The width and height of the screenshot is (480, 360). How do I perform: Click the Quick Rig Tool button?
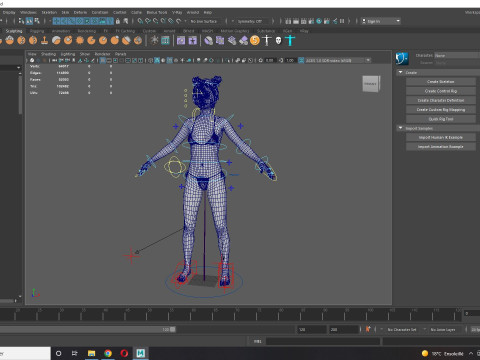pyautogui.click(x=441, y=119)
